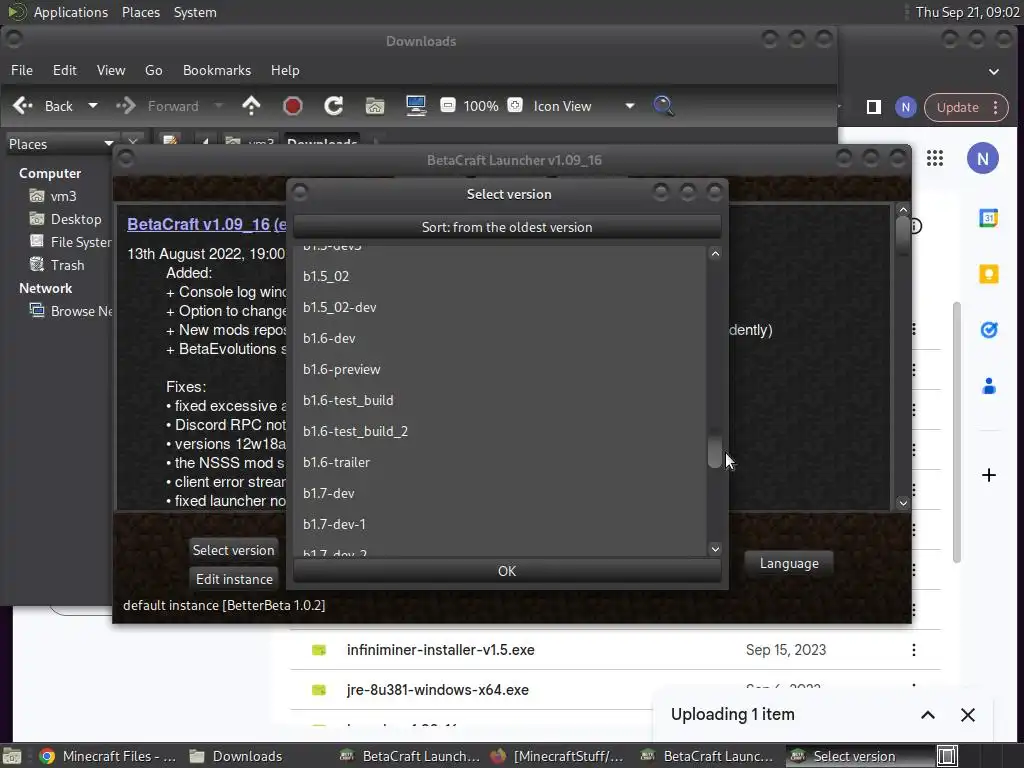Select version b1.6-trailer in the list
Image resolution: width=1024 pixels, height=768 pixels.
(x=500, y=462)
